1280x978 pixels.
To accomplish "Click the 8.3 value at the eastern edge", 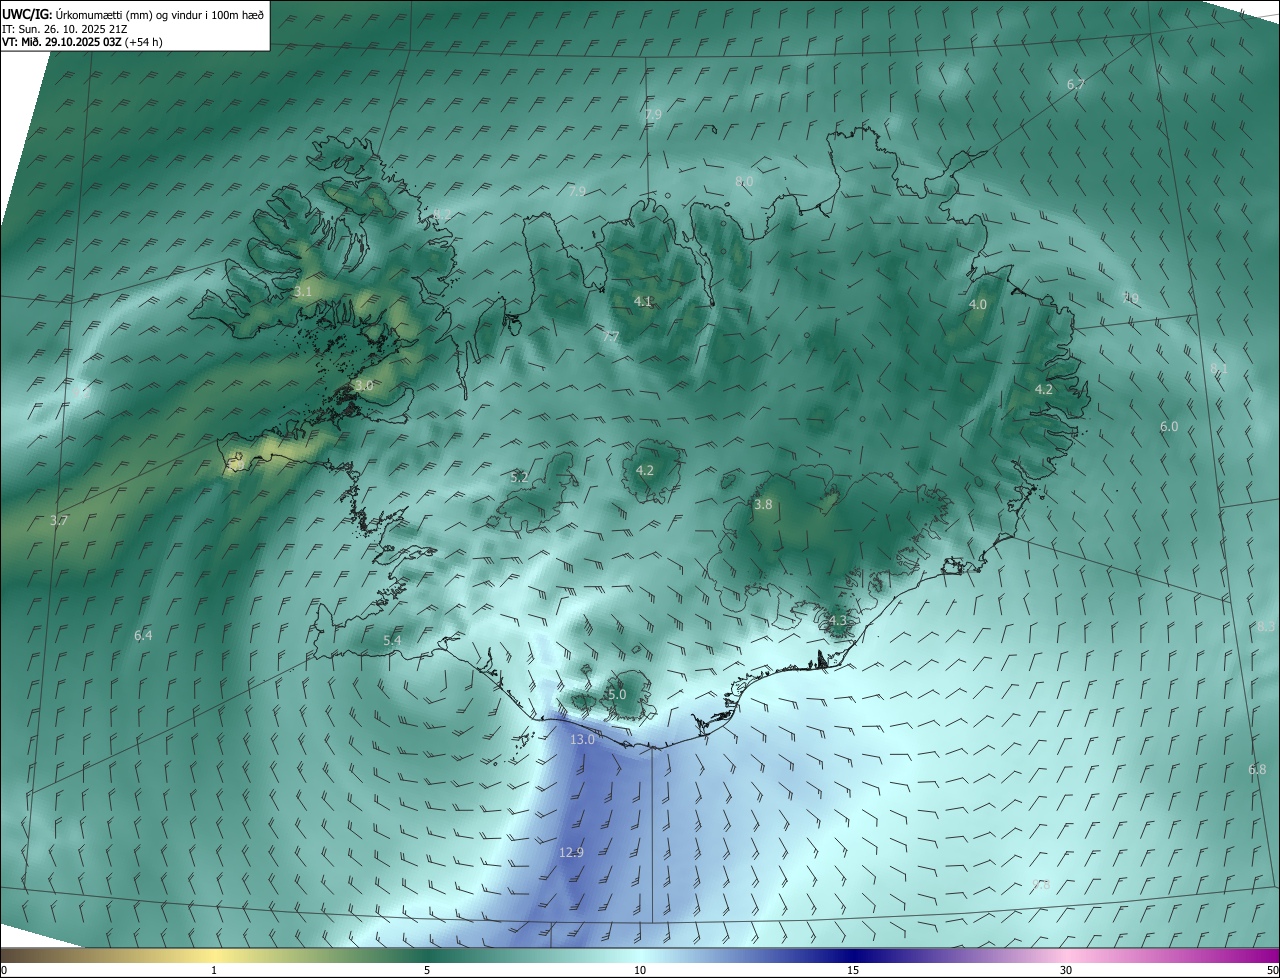I will [x=1266, y=626].
